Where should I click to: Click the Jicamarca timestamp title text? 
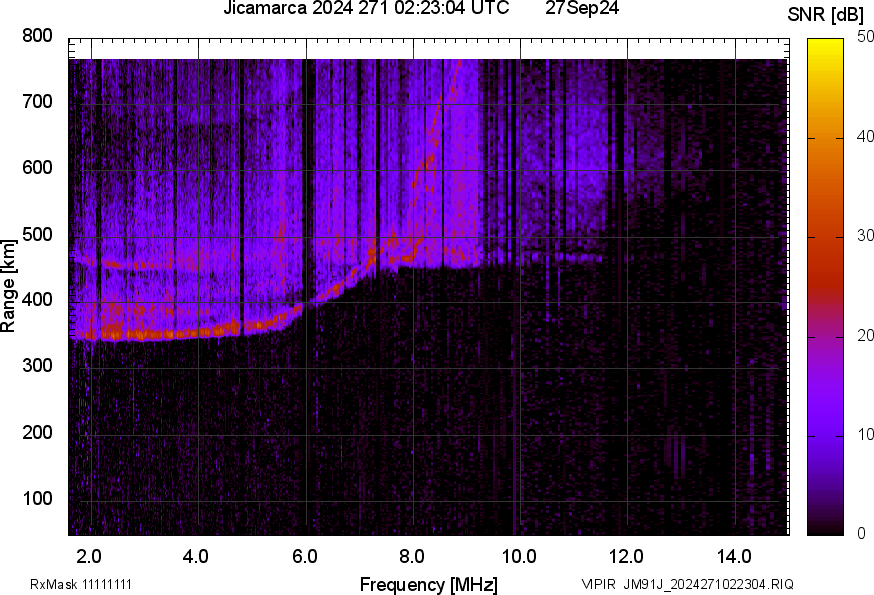pos(368,9)
